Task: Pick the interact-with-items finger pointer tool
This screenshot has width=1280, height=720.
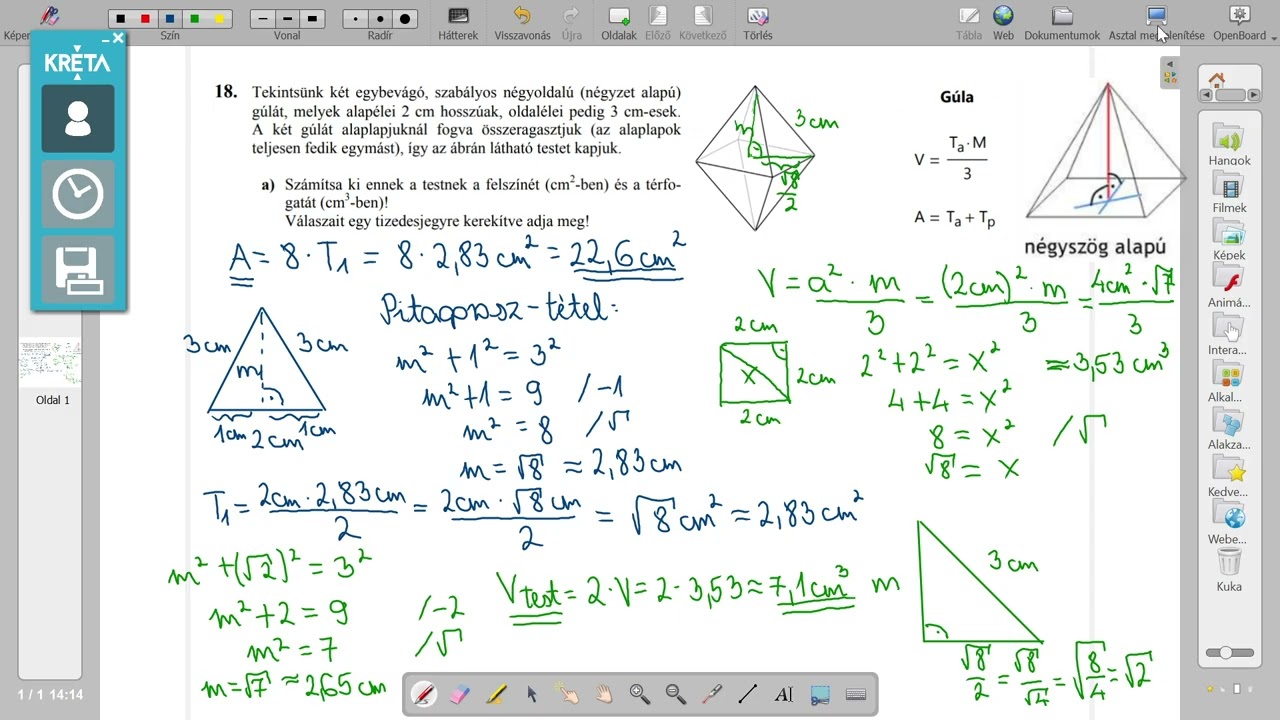Action: tap(568, 694)
